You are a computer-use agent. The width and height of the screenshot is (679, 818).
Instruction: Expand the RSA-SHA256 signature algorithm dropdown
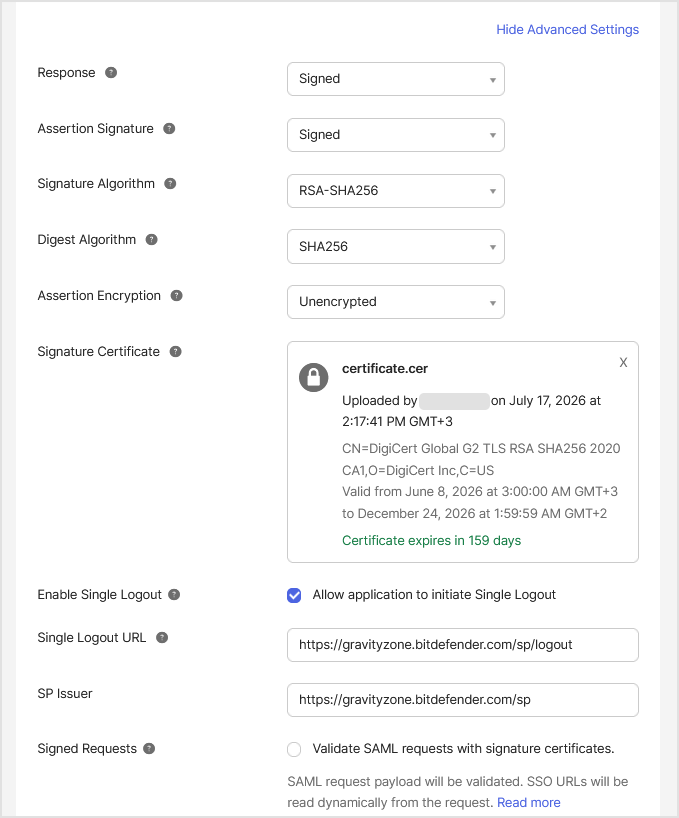[396, 191]
